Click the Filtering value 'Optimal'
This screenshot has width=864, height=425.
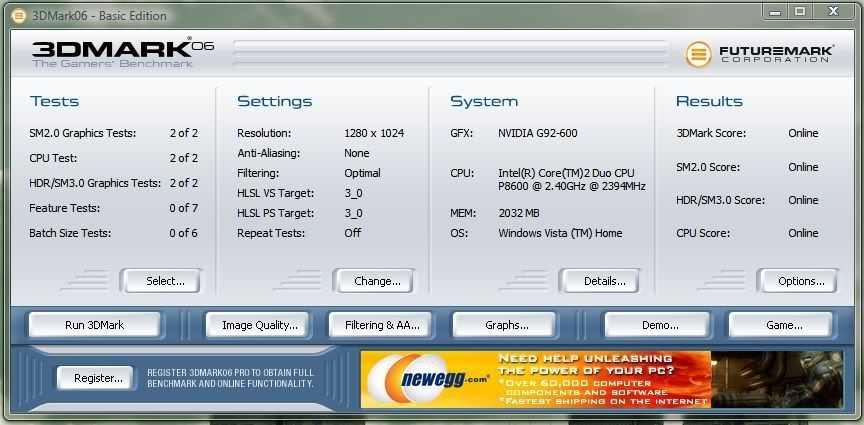pyautogui.click(x=362, y=173)
